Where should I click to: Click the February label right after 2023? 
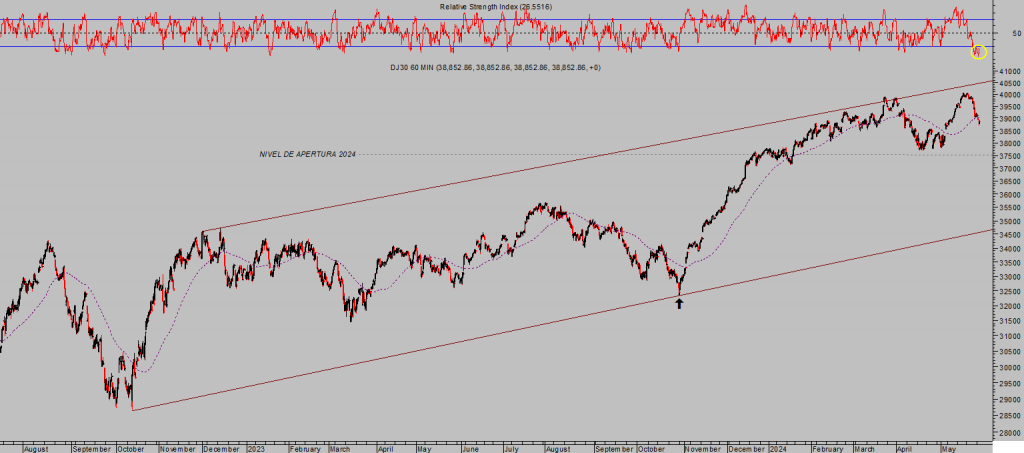coord(305,449)
